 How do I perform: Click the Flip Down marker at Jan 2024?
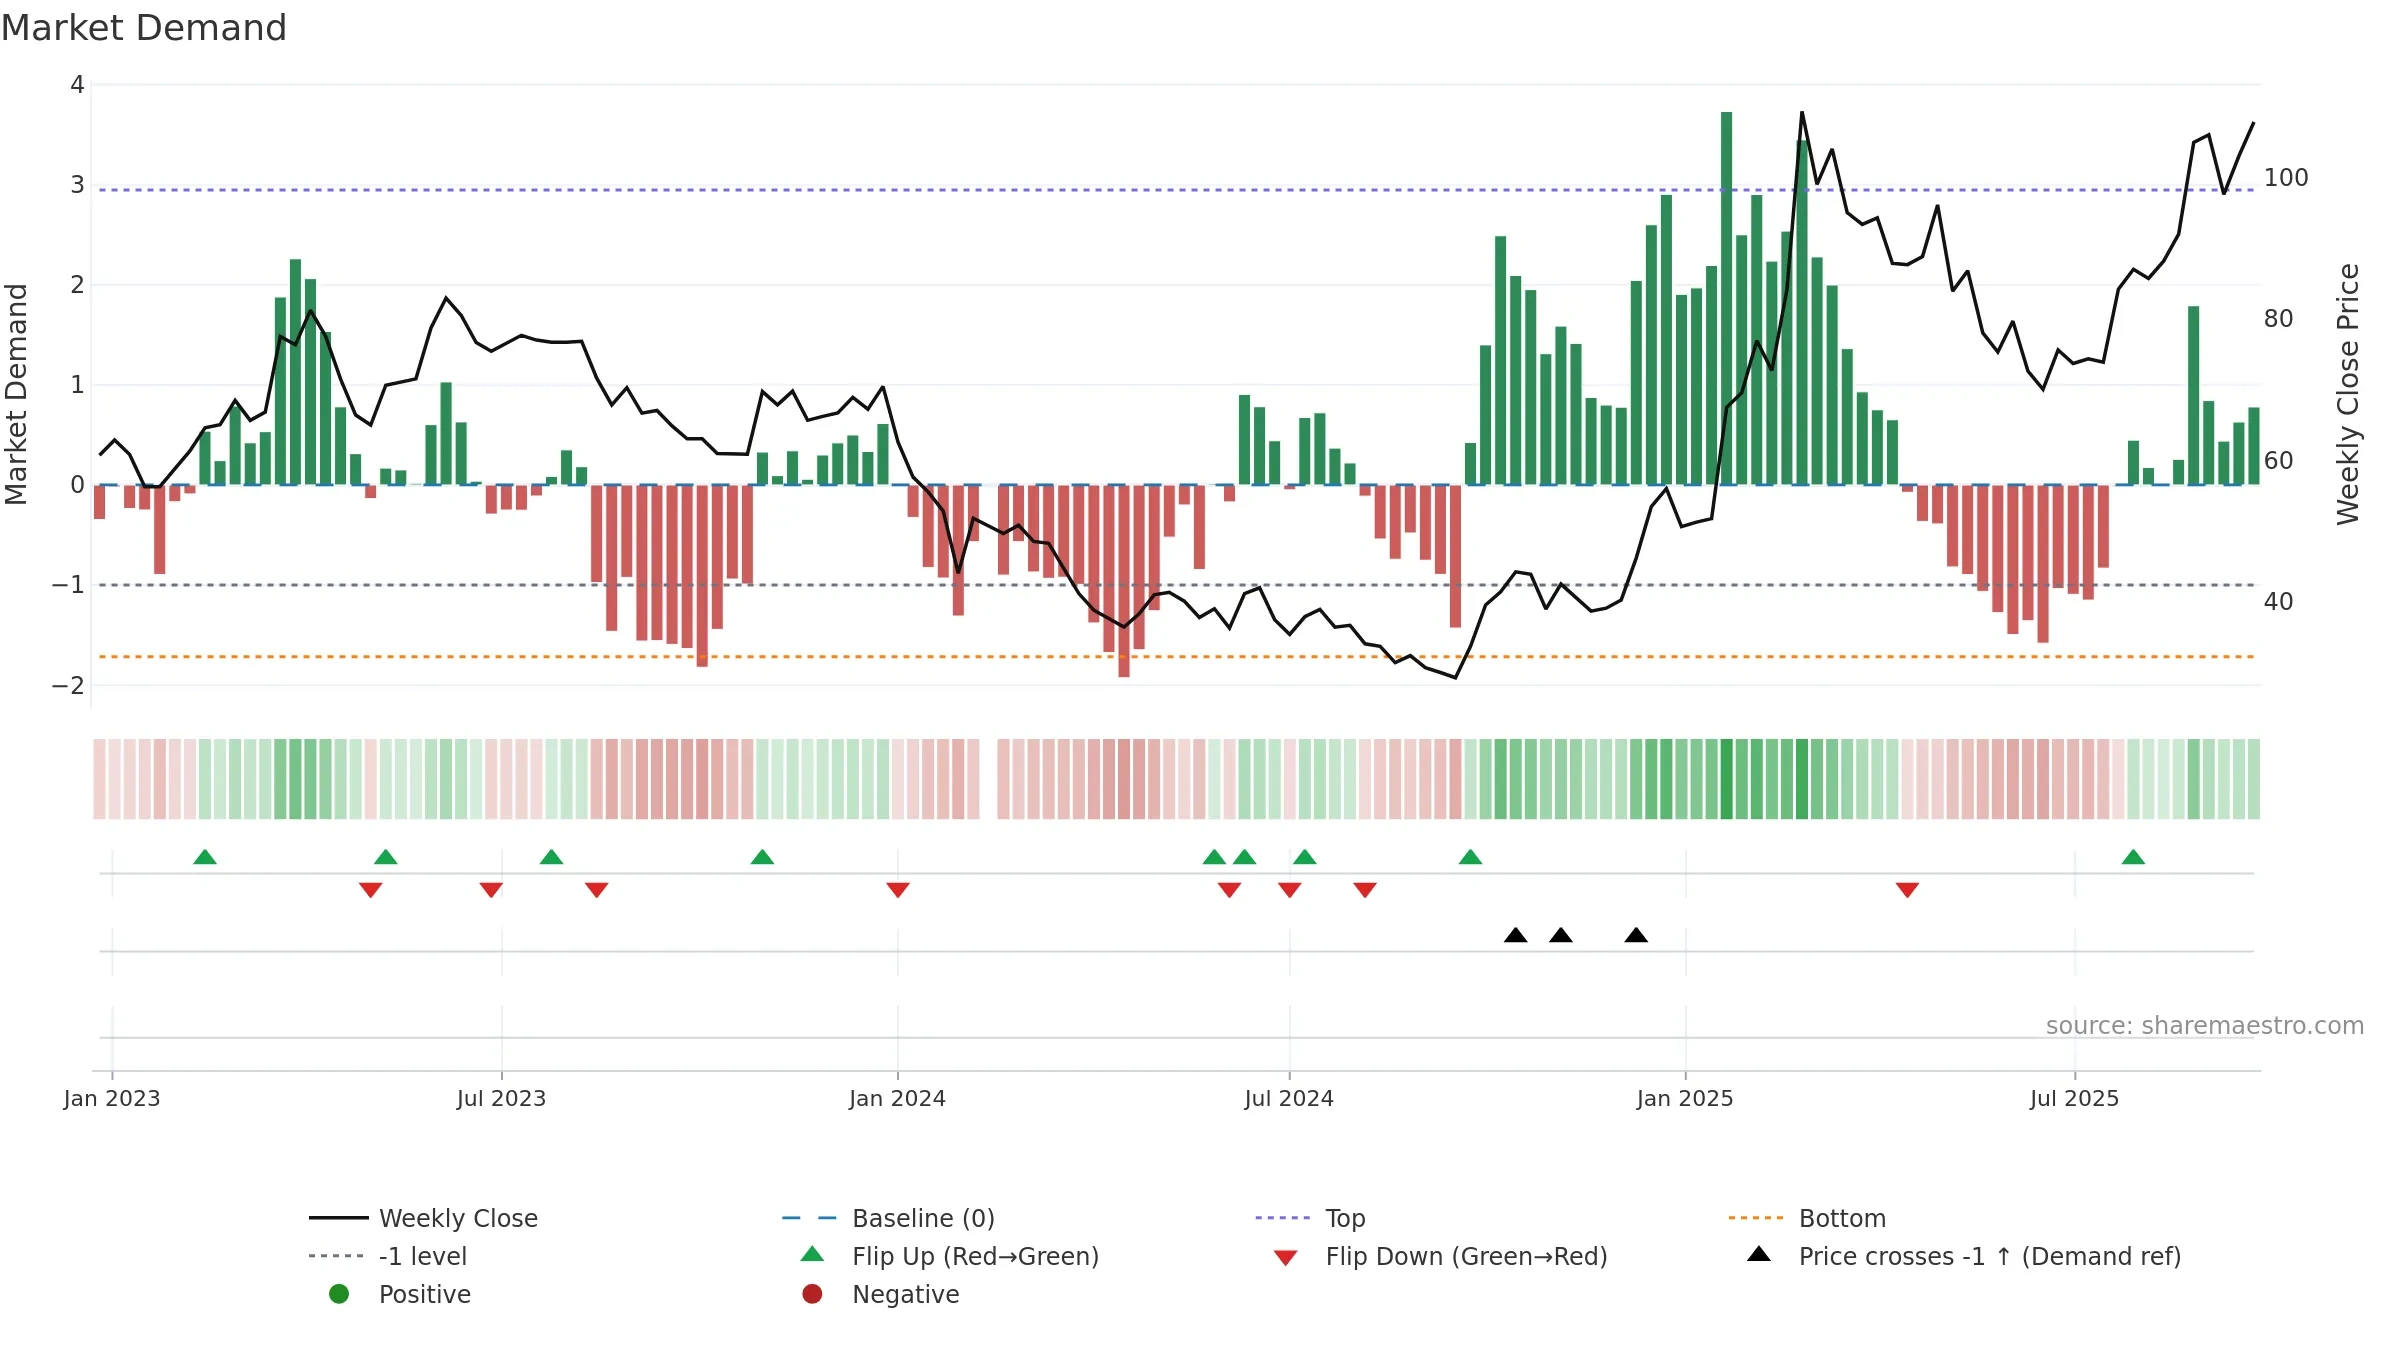click(898, 890)
